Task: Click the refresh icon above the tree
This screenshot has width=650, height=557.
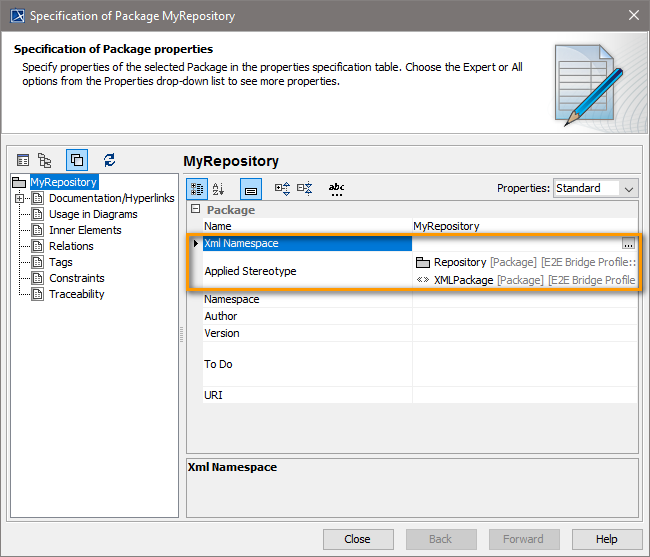Action: click(110, 160)
